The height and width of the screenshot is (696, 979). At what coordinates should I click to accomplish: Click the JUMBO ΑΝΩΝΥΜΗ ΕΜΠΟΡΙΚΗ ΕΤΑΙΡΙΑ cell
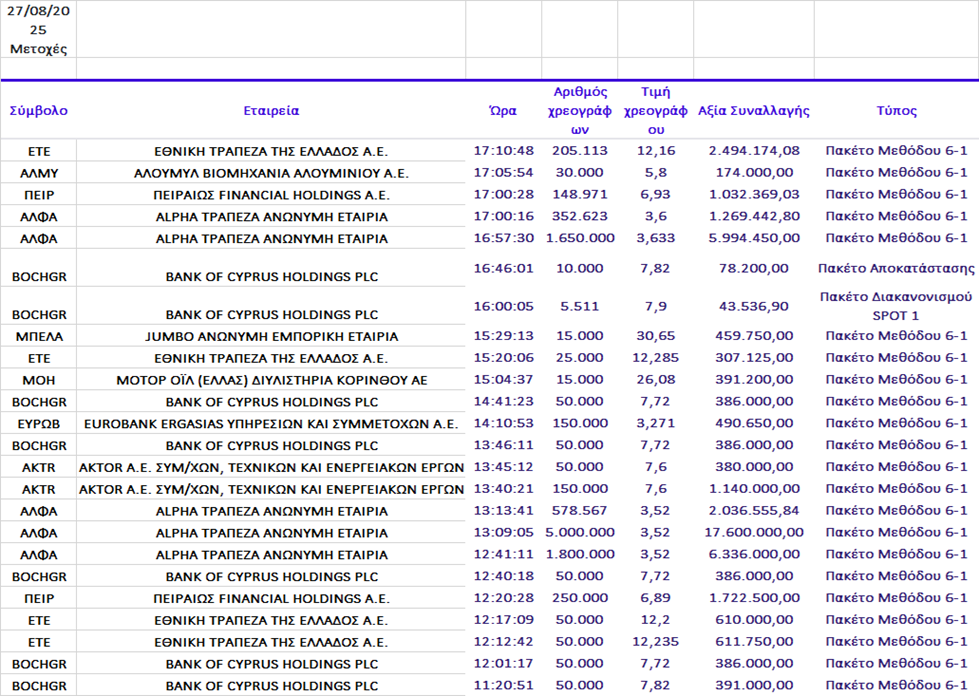coord(271,336)
